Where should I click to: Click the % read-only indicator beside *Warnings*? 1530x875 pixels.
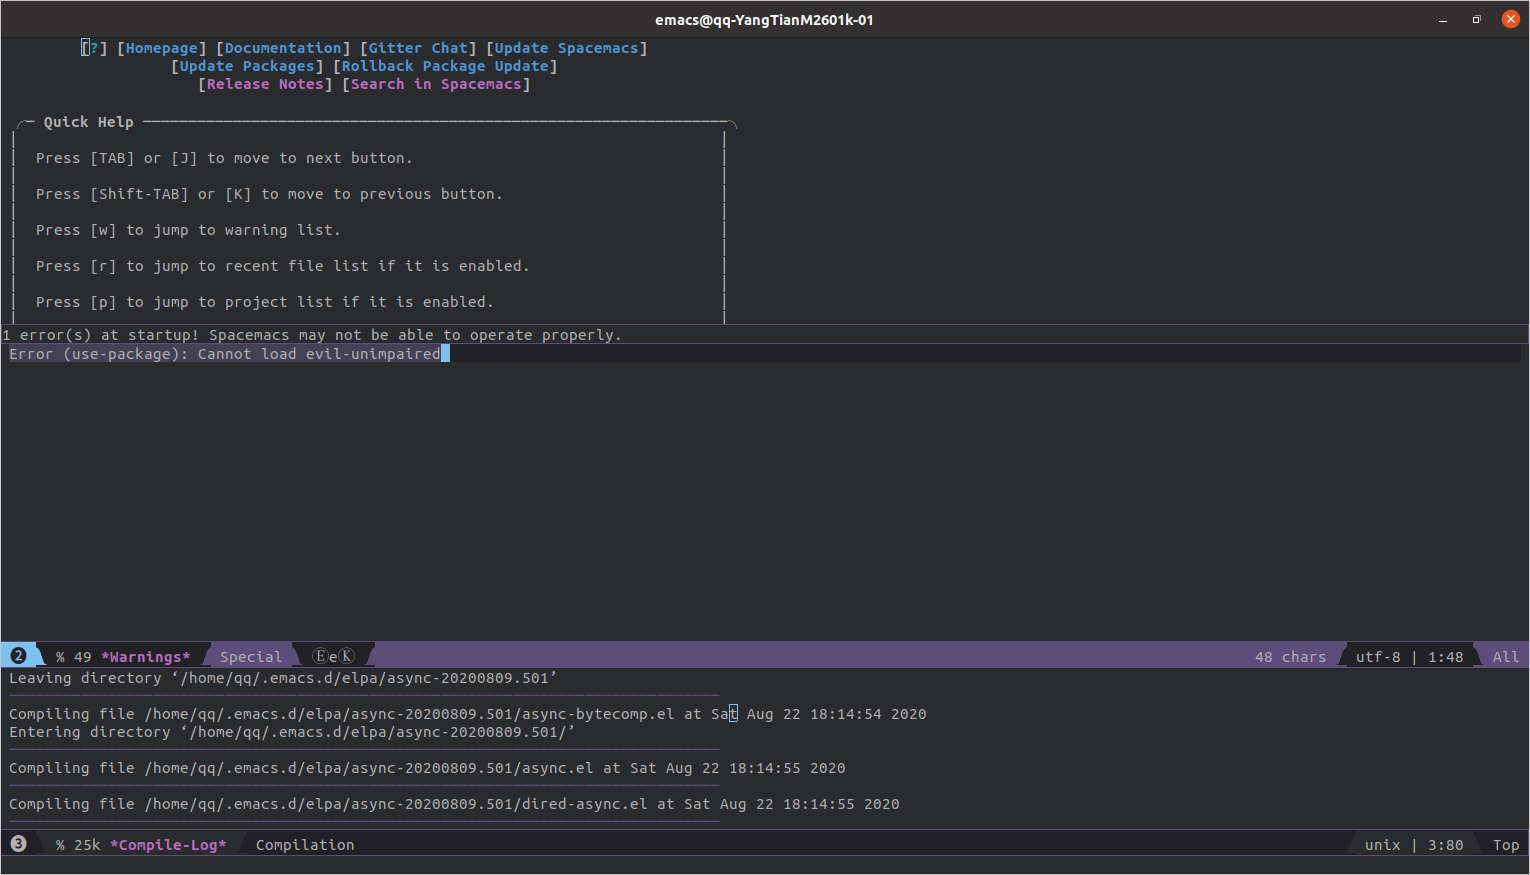click(60, 657)
